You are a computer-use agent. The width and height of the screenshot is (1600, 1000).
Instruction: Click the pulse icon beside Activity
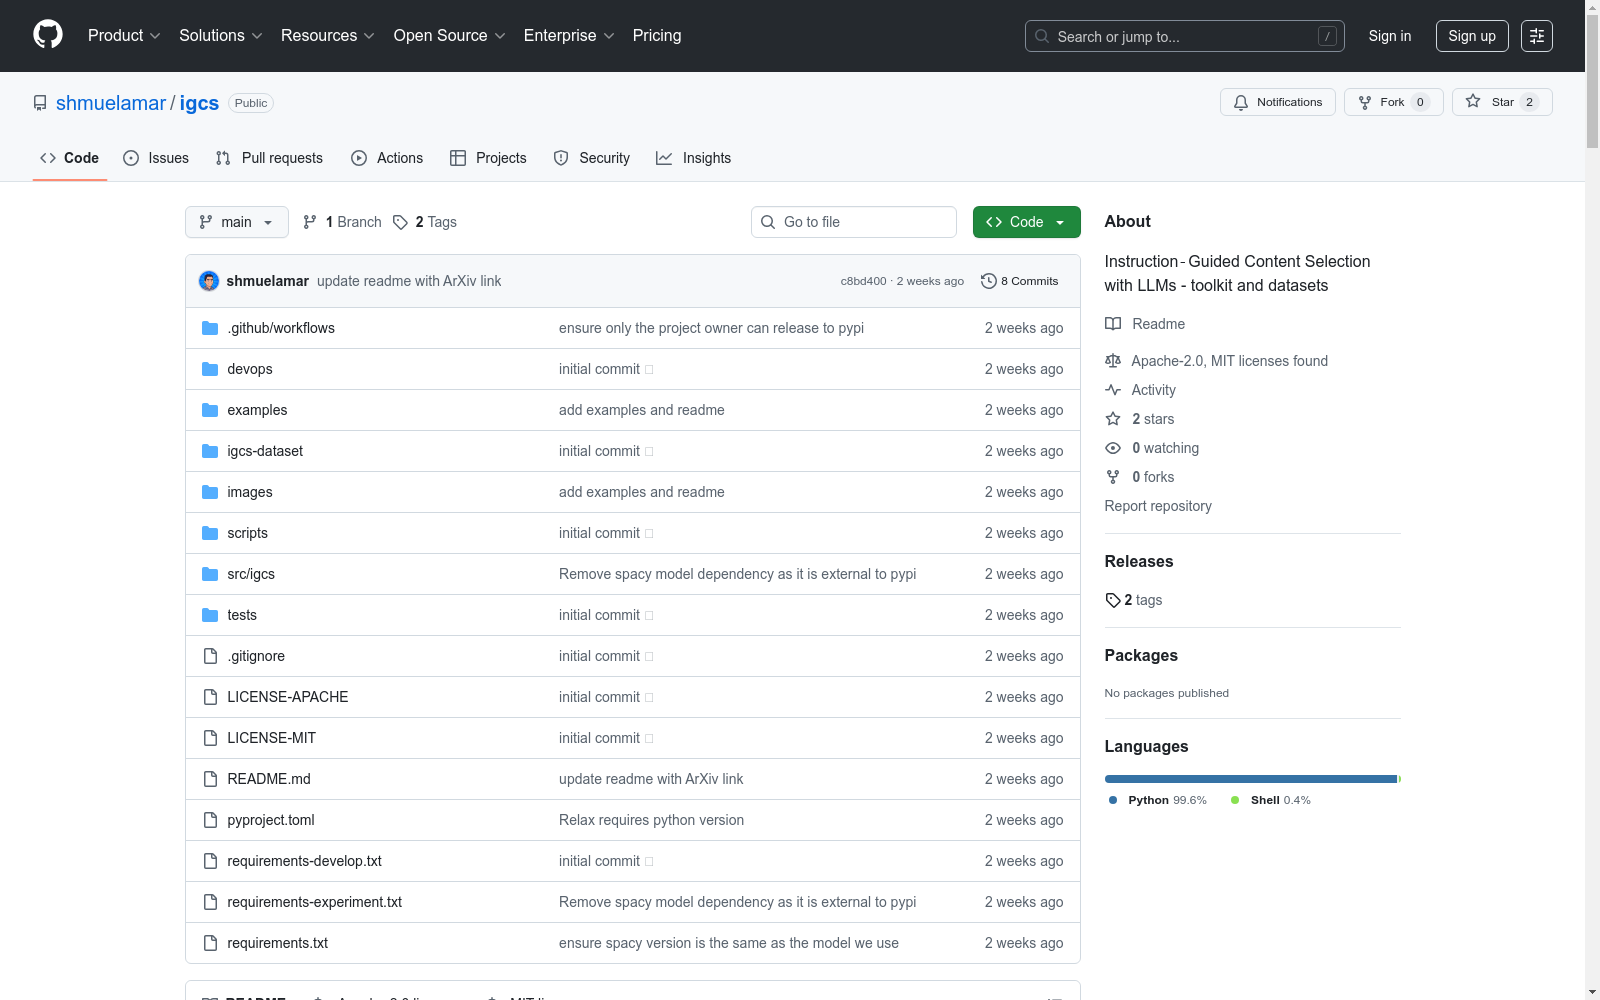coord(1113,390)
